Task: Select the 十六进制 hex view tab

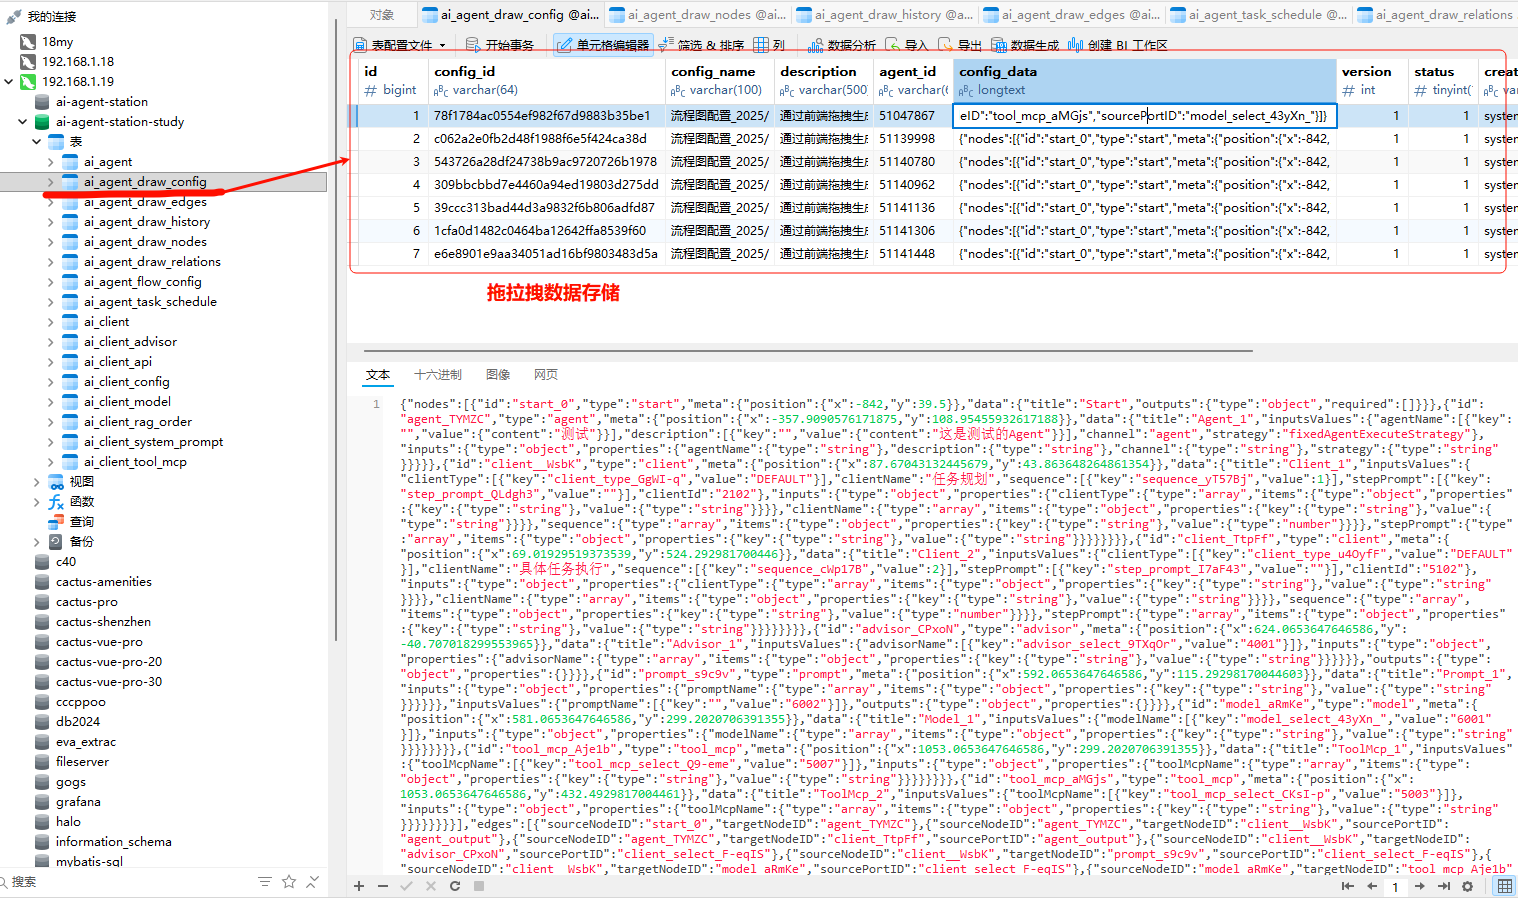Action: 438,374
